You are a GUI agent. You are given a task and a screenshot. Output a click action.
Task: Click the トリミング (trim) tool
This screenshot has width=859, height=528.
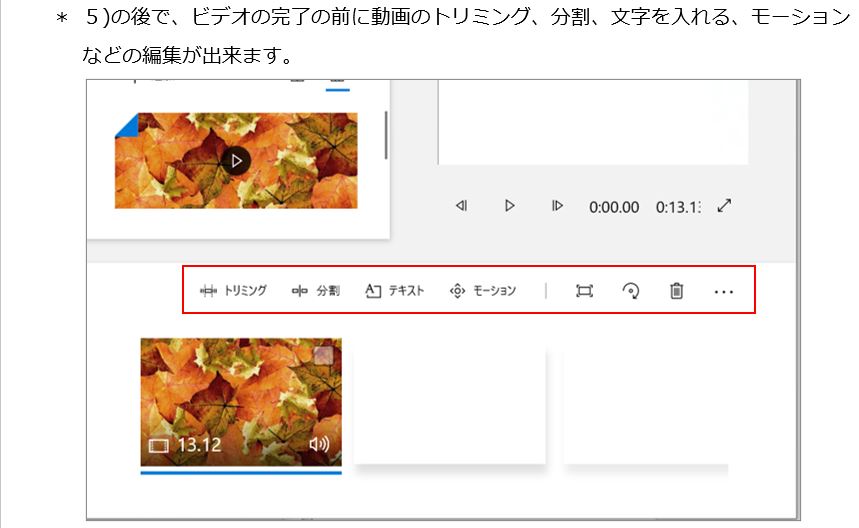[233, 290]
